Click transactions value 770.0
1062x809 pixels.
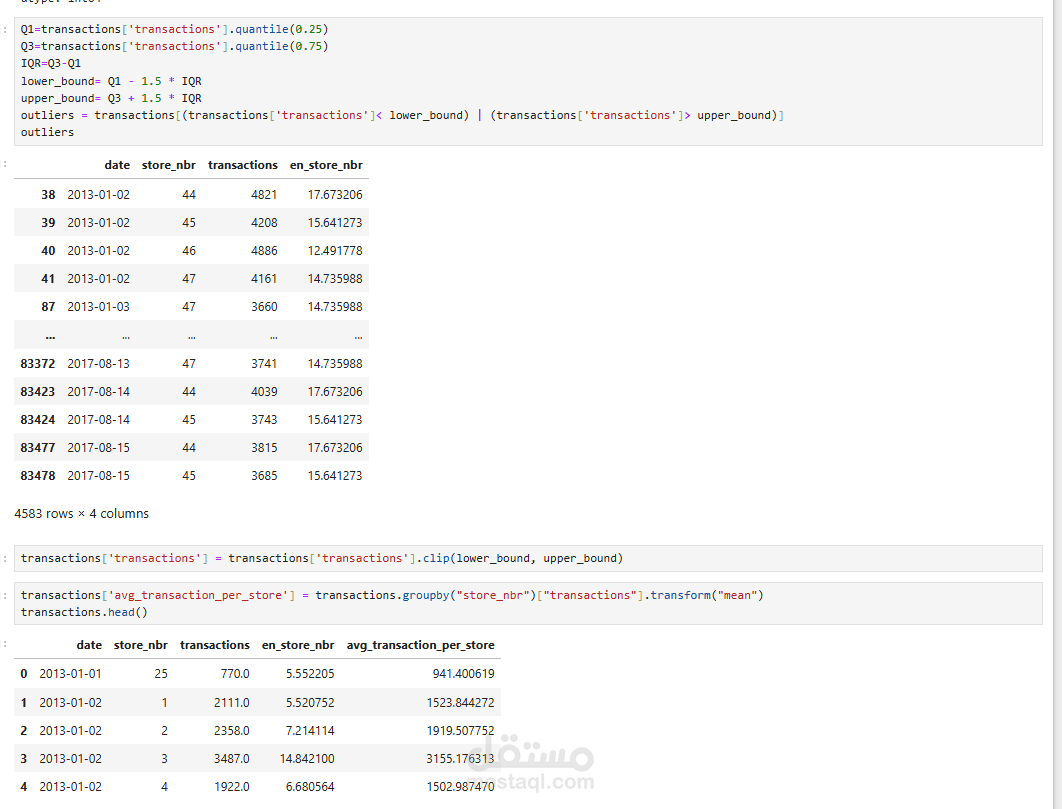point(235,674)
